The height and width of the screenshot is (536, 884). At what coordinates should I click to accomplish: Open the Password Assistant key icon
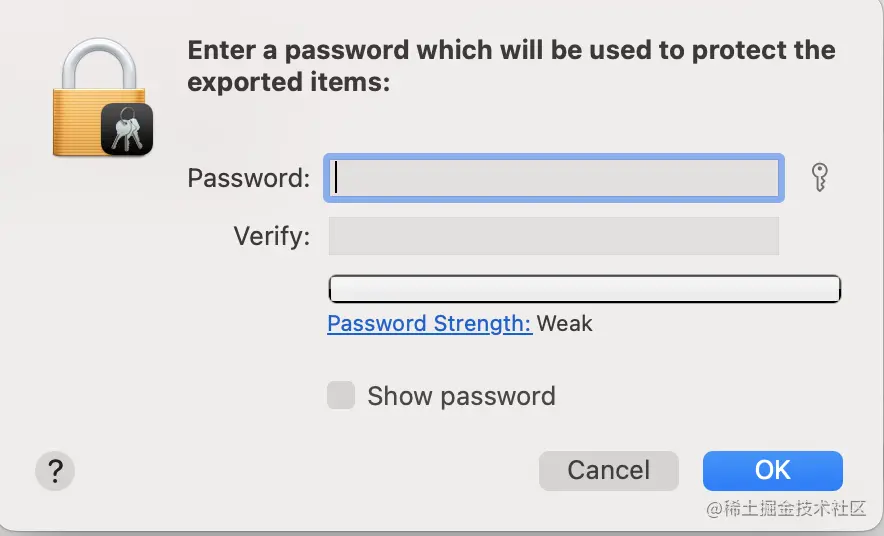[x=819, y=178]
